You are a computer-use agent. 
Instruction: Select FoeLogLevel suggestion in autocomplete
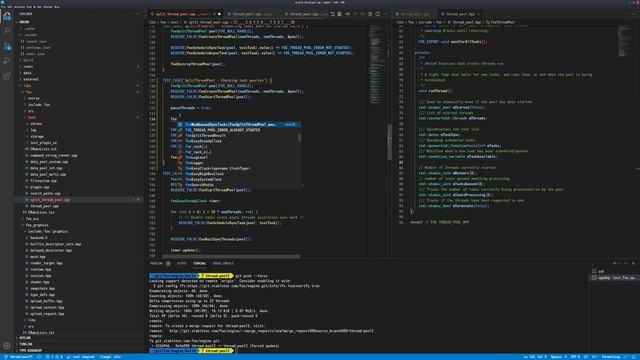coord(239,157)
